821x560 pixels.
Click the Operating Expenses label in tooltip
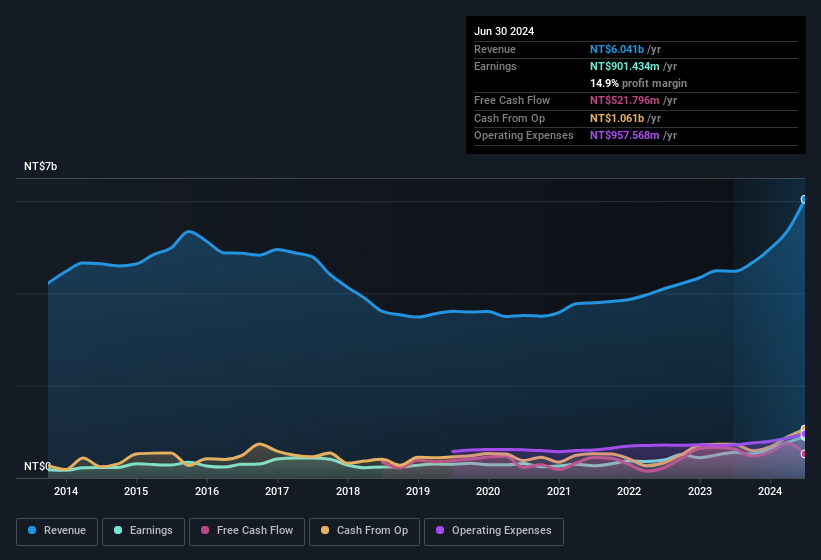click(524, 136)
